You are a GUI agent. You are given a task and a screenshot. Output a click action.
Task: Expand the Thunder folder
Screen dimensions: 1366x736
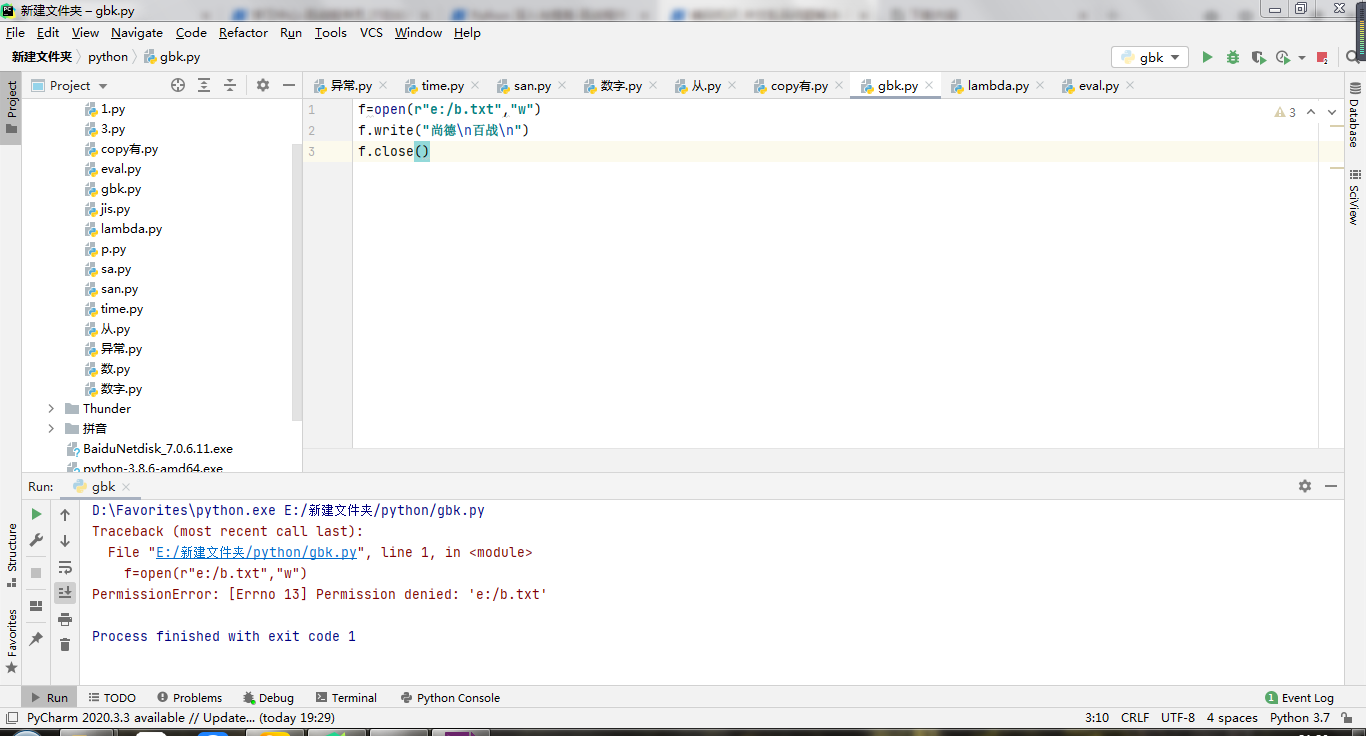point(51,408)
